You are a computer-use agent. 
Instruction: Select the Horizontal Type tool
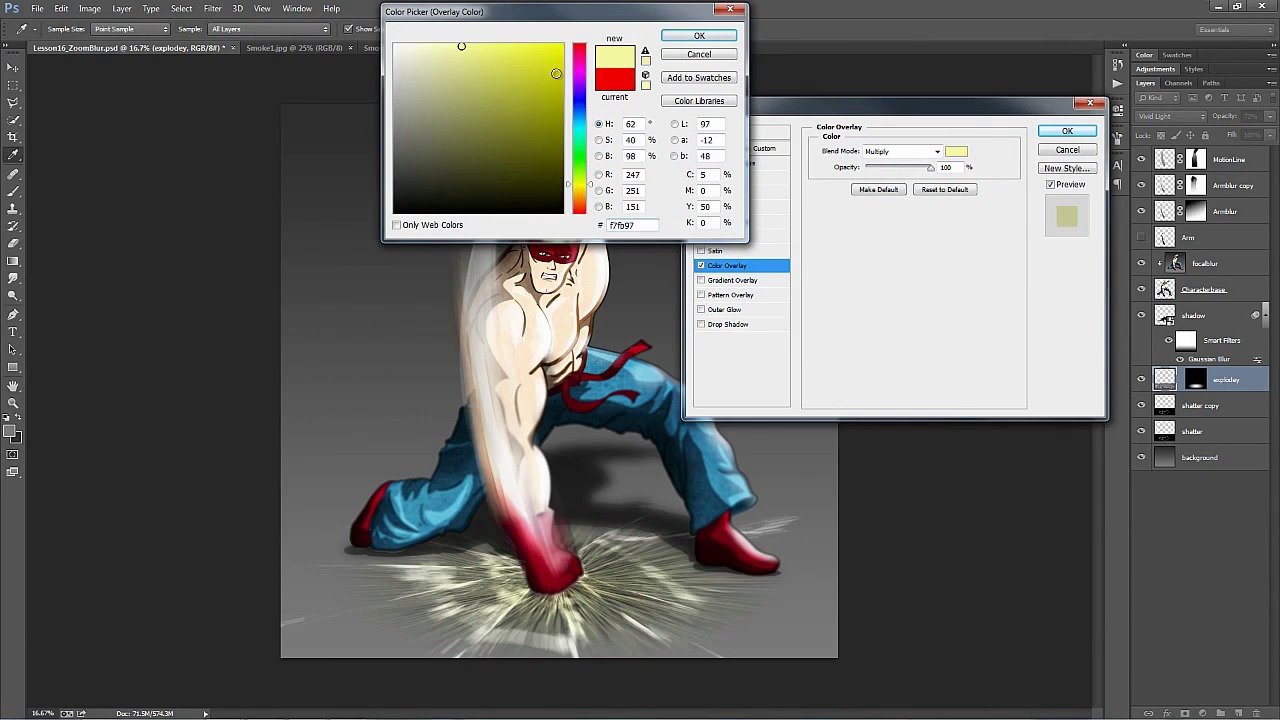tap(12, 331)
